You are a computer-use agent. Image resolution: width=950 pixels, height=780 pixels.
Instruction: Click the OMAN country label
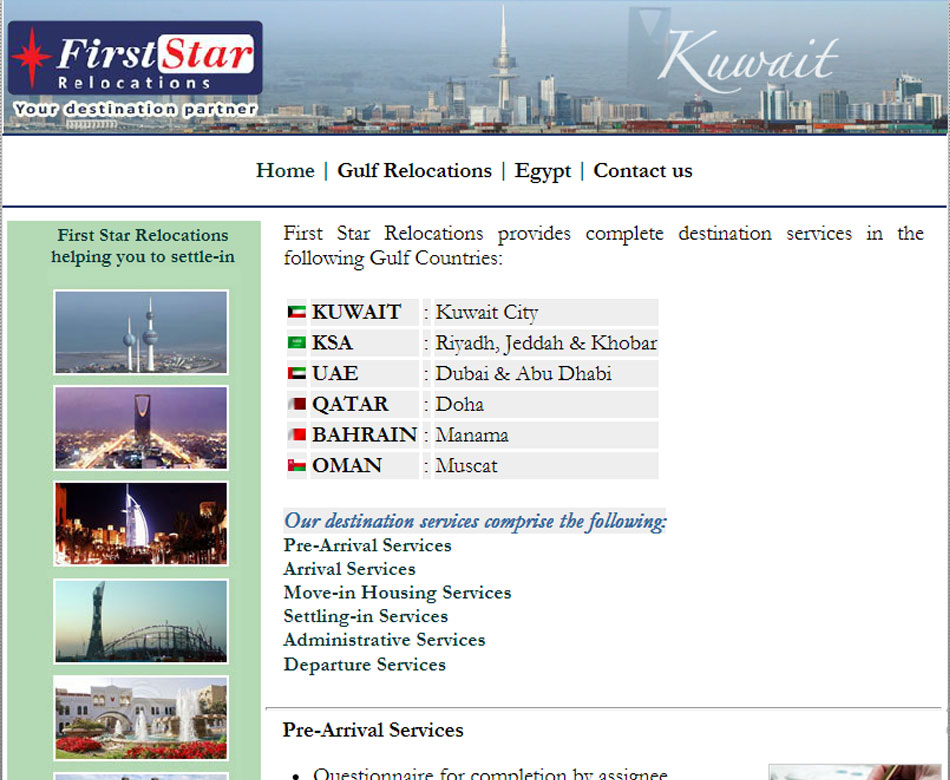347,465
